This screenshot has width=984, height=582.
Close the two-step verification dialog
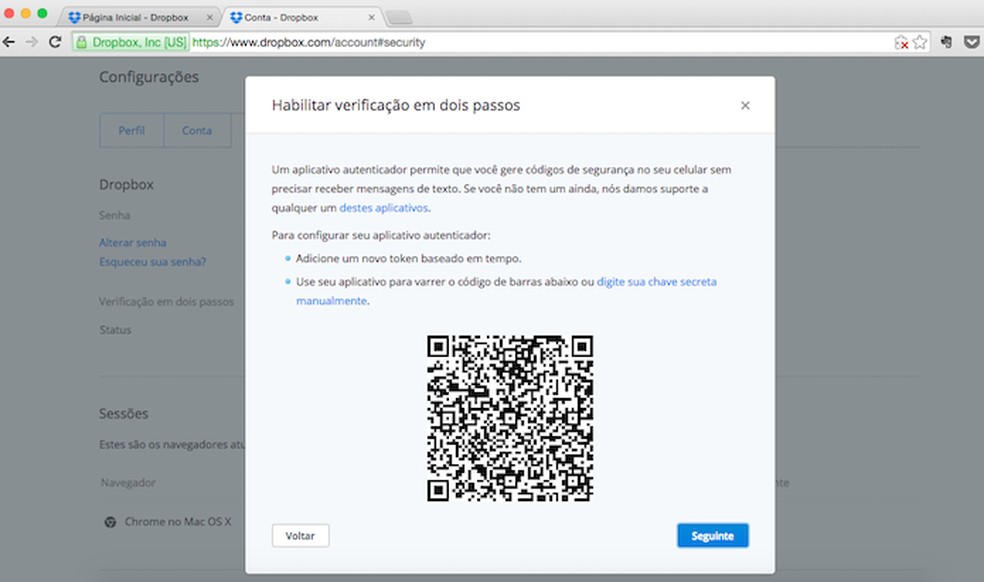(745, 105)
